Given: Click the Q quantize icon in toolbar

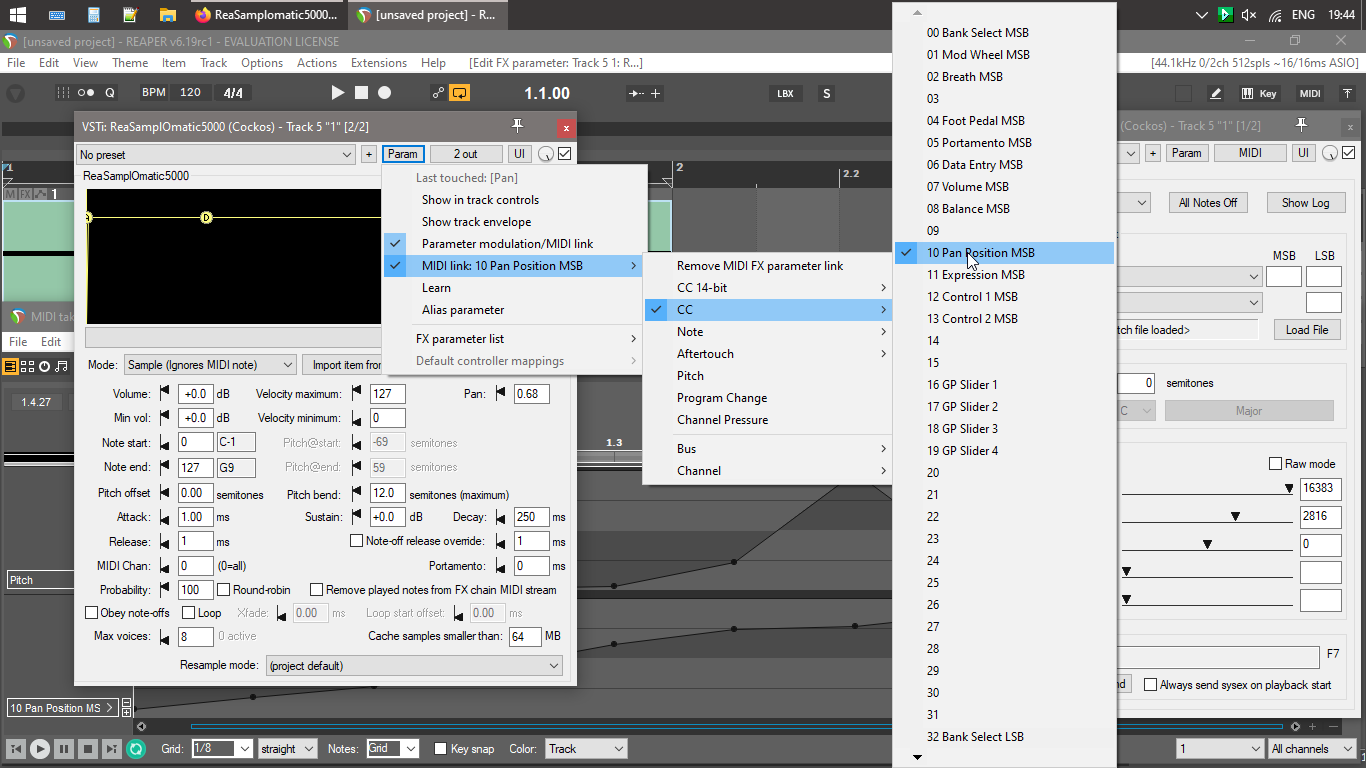Looking at the screenshot, I should coord(110,93).
